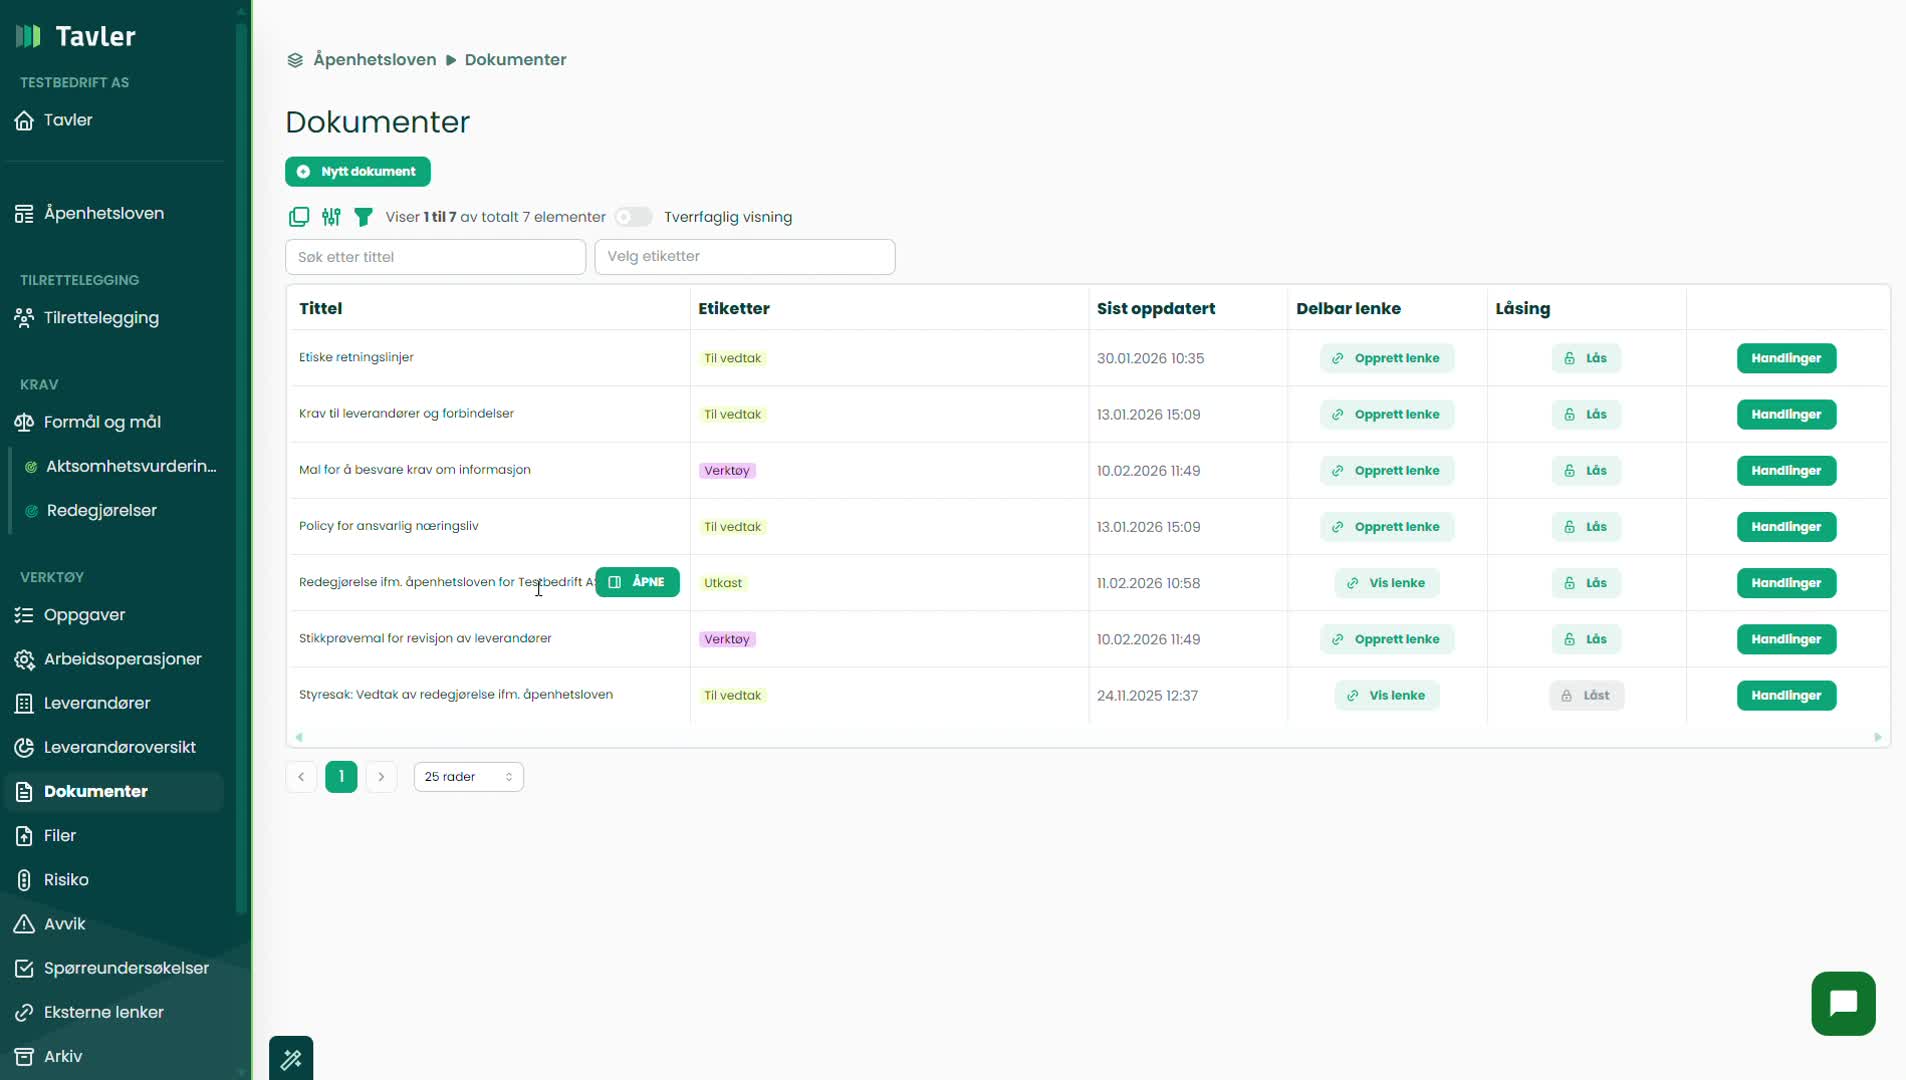Open the chat bubble widget
The width and height of the screenshot is (1906, 1080).
pyautogui.click(x=1842, y=1003)
